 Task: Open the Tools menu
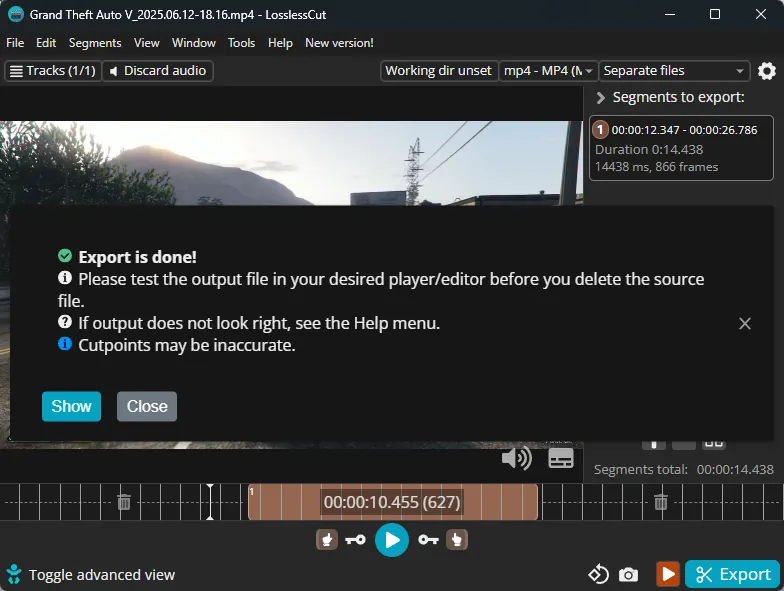(241, 43)
